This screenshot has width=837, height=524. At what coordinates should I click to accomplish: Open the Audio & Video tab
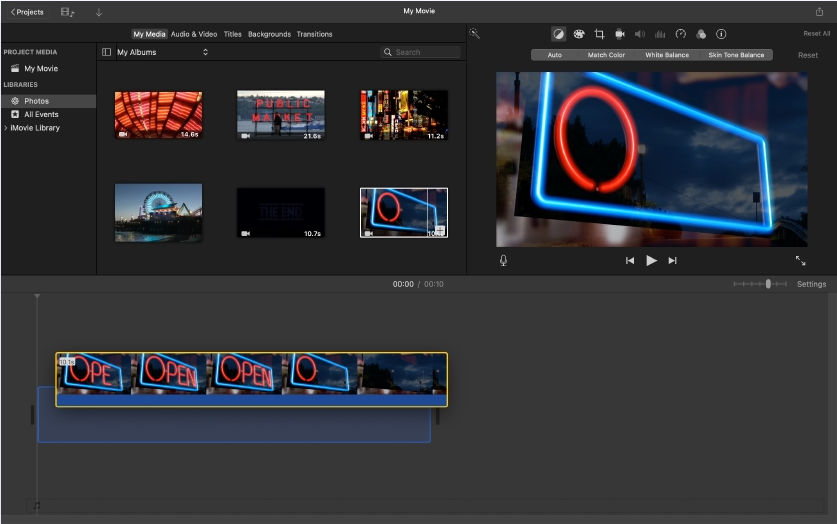point(194,34)
